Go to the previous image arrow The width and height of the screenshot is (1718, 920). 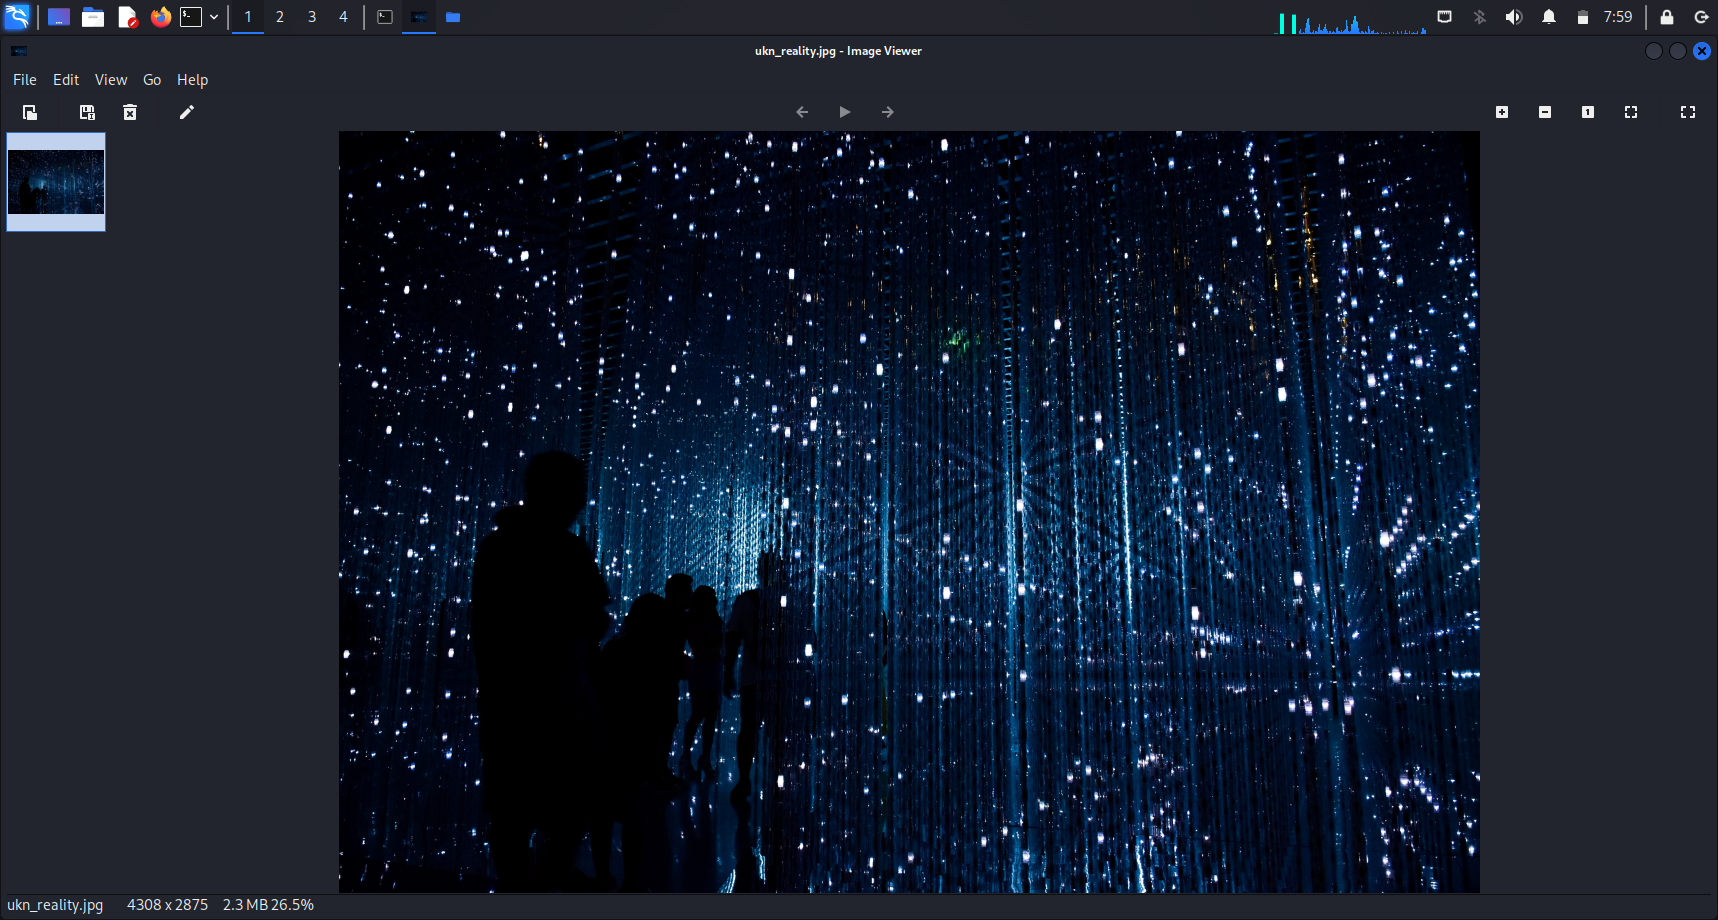click(x=802, y=112)
